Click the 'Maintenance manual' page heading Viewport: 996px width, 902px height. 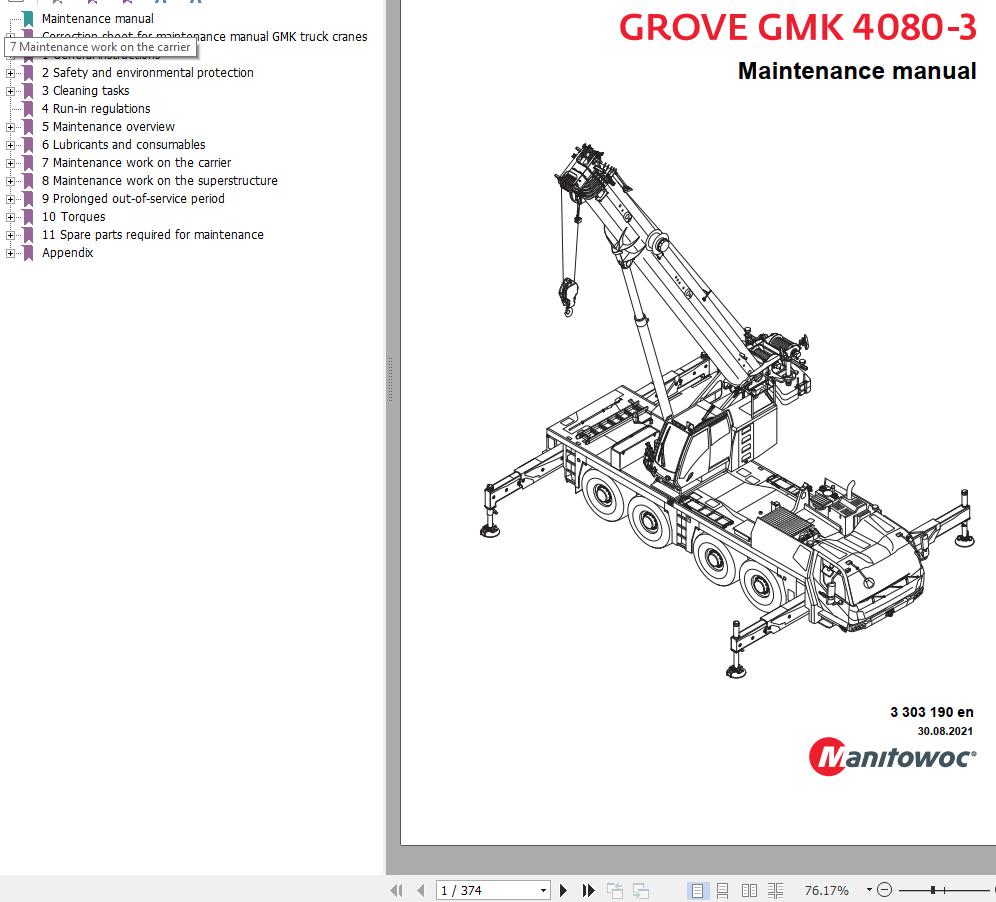(857, 71)
